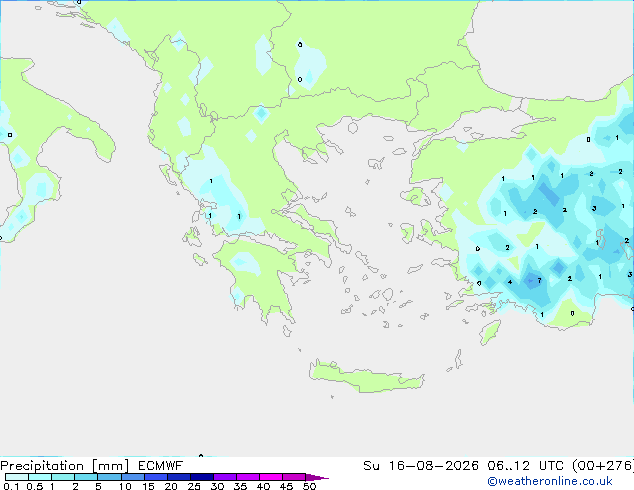Click the 30–35 mm purple legend swatch
The width and height of the screenshot is (634, 490).
coord(224,477)
